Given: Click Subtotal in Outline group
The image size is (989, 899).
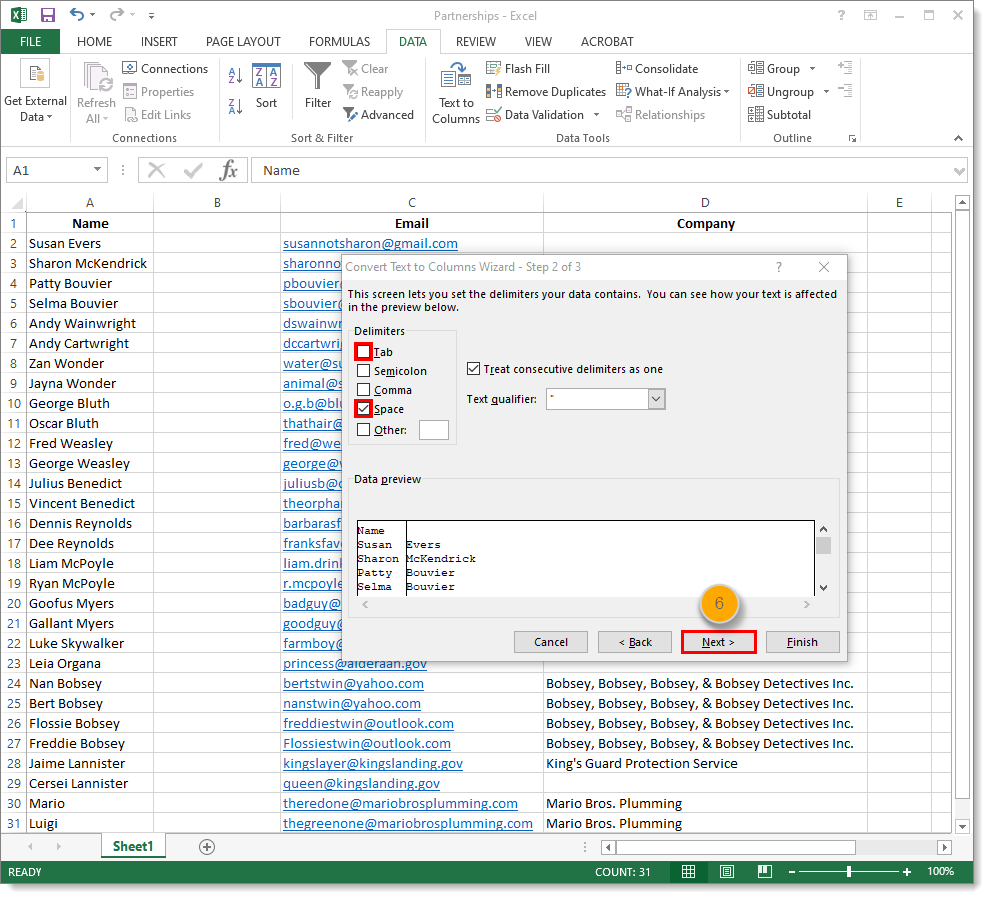Looking at the screenshot, I should 780,115.
